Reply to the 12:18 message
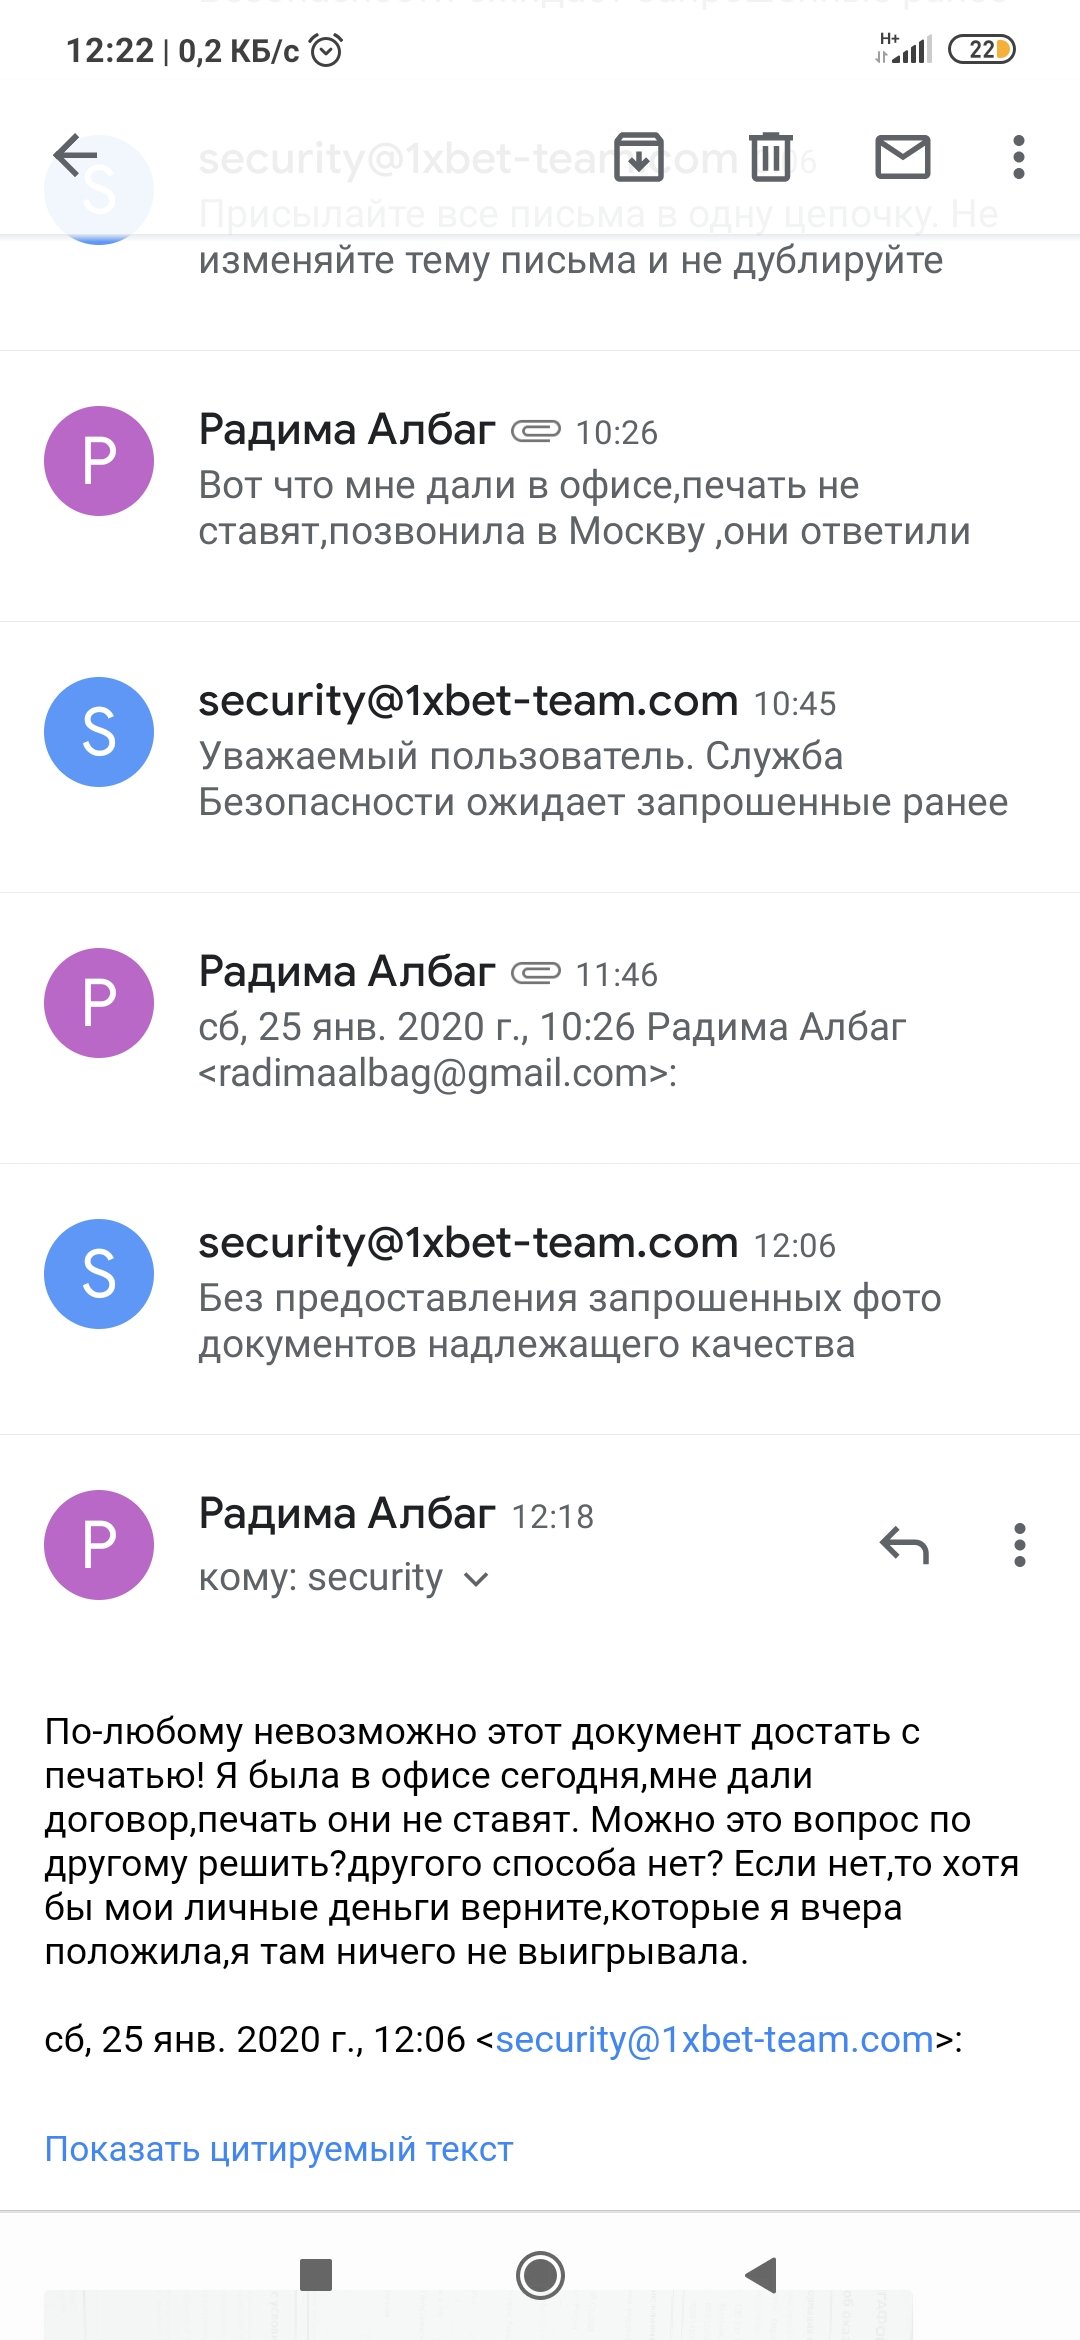Screen dimensions: 1080x2340 pos(905,1545)
